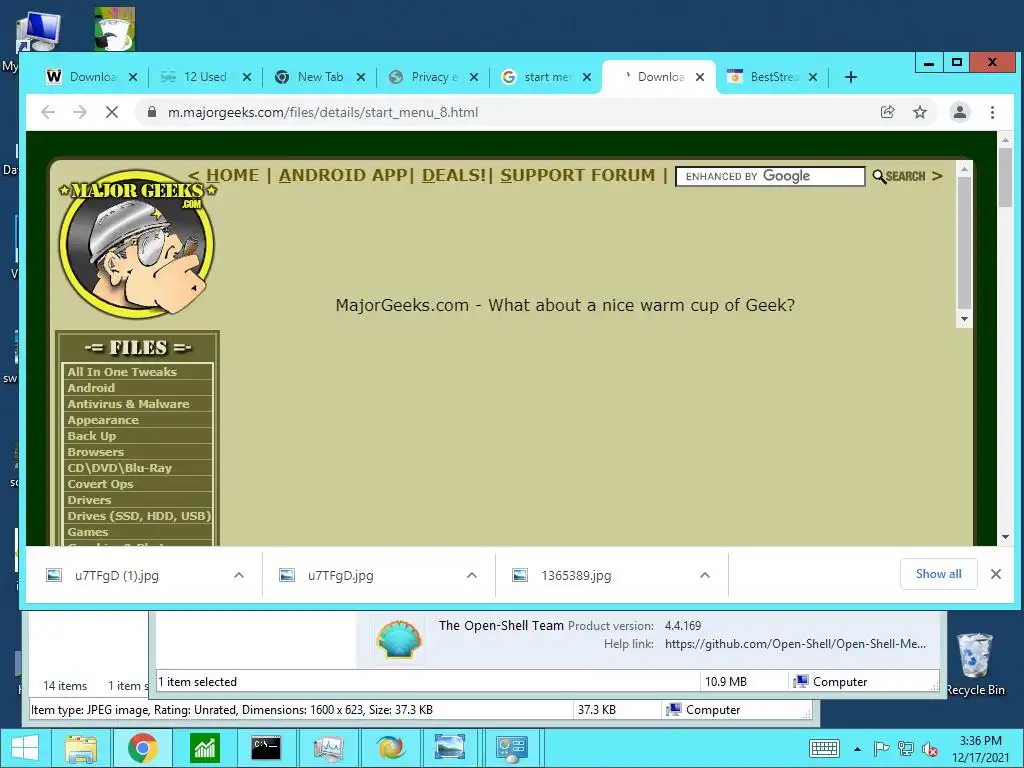Open File Explorer from the taskbar
The width and height of the screenshot is (1024, 768).
(x=80, y=748)
